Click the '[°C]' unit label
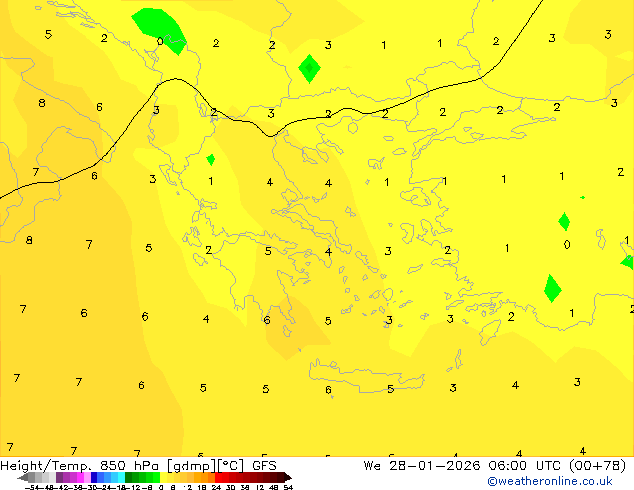Viewport: 634px width, 490px height. pos(231,466)
